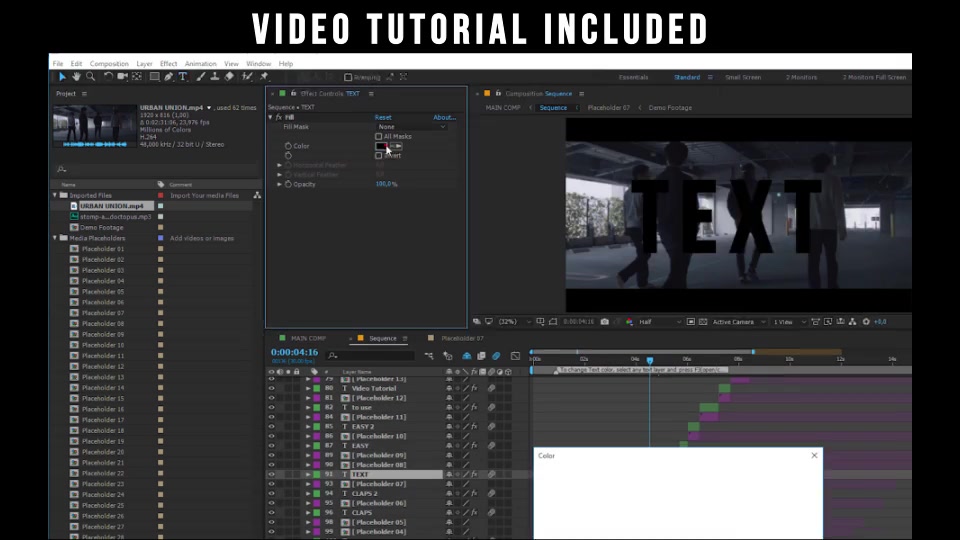Screen dimensions: 960x540
Task: Open the 32% magnification dropdown
Action: pyautogui.click(x=514, y=321)
